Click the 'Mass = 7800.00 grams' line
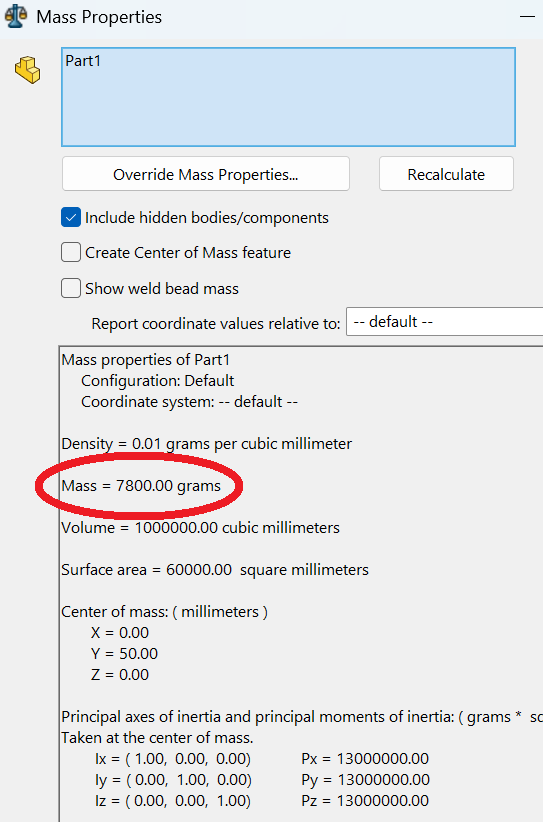This screenshot has width=543, height=822. point(141,486)
